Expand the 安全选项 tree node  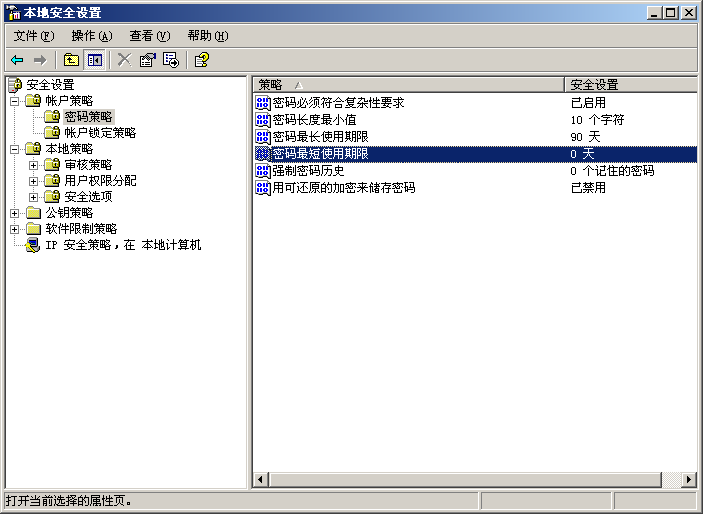(33, 197)
